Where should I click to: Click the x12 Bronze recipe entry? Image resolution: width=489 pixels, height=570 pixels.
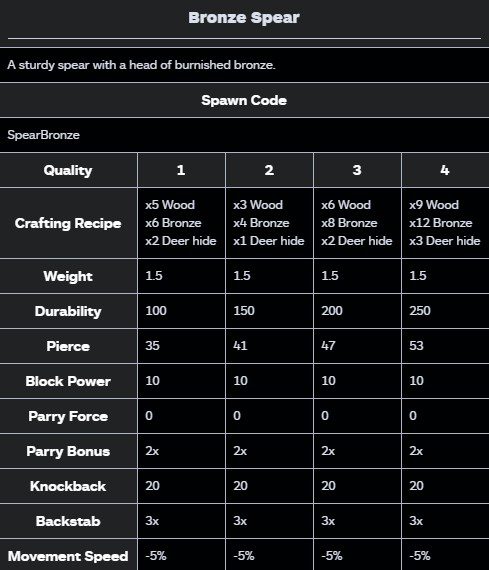click(x=441, y=223)
